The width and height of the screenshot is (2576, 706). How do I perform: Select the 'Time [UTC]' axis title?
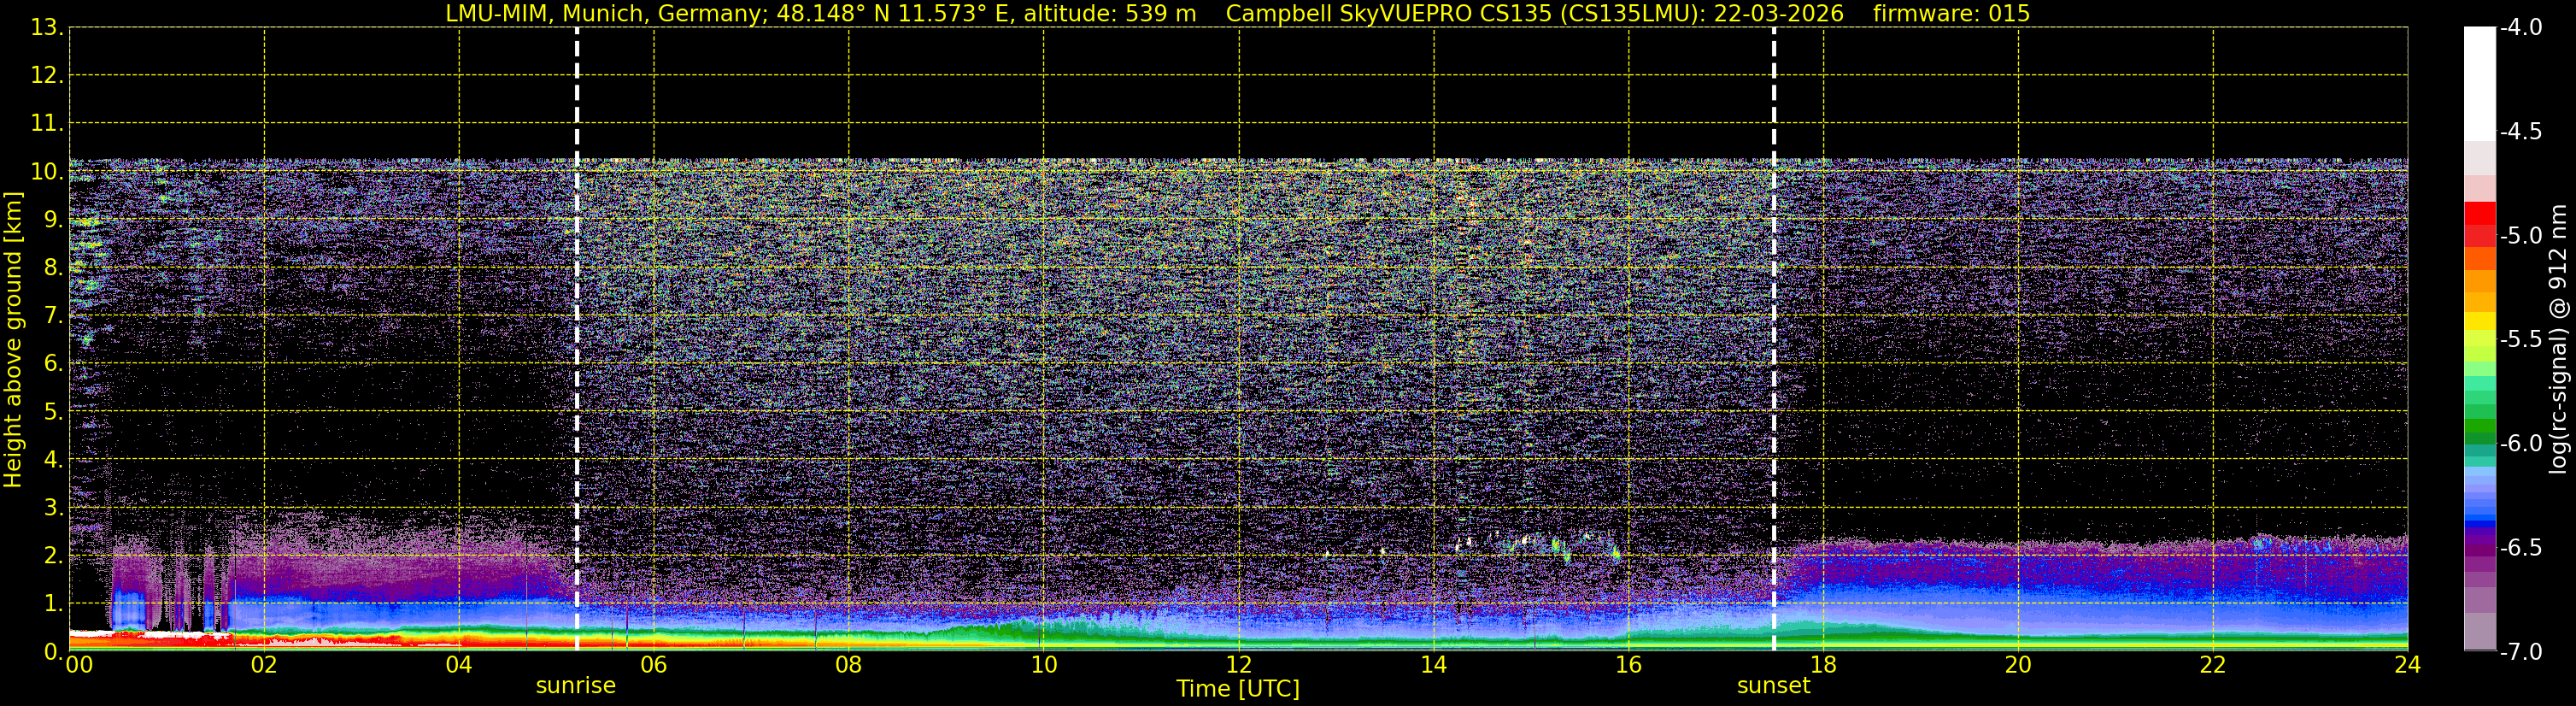click(x=1238, y=689)
